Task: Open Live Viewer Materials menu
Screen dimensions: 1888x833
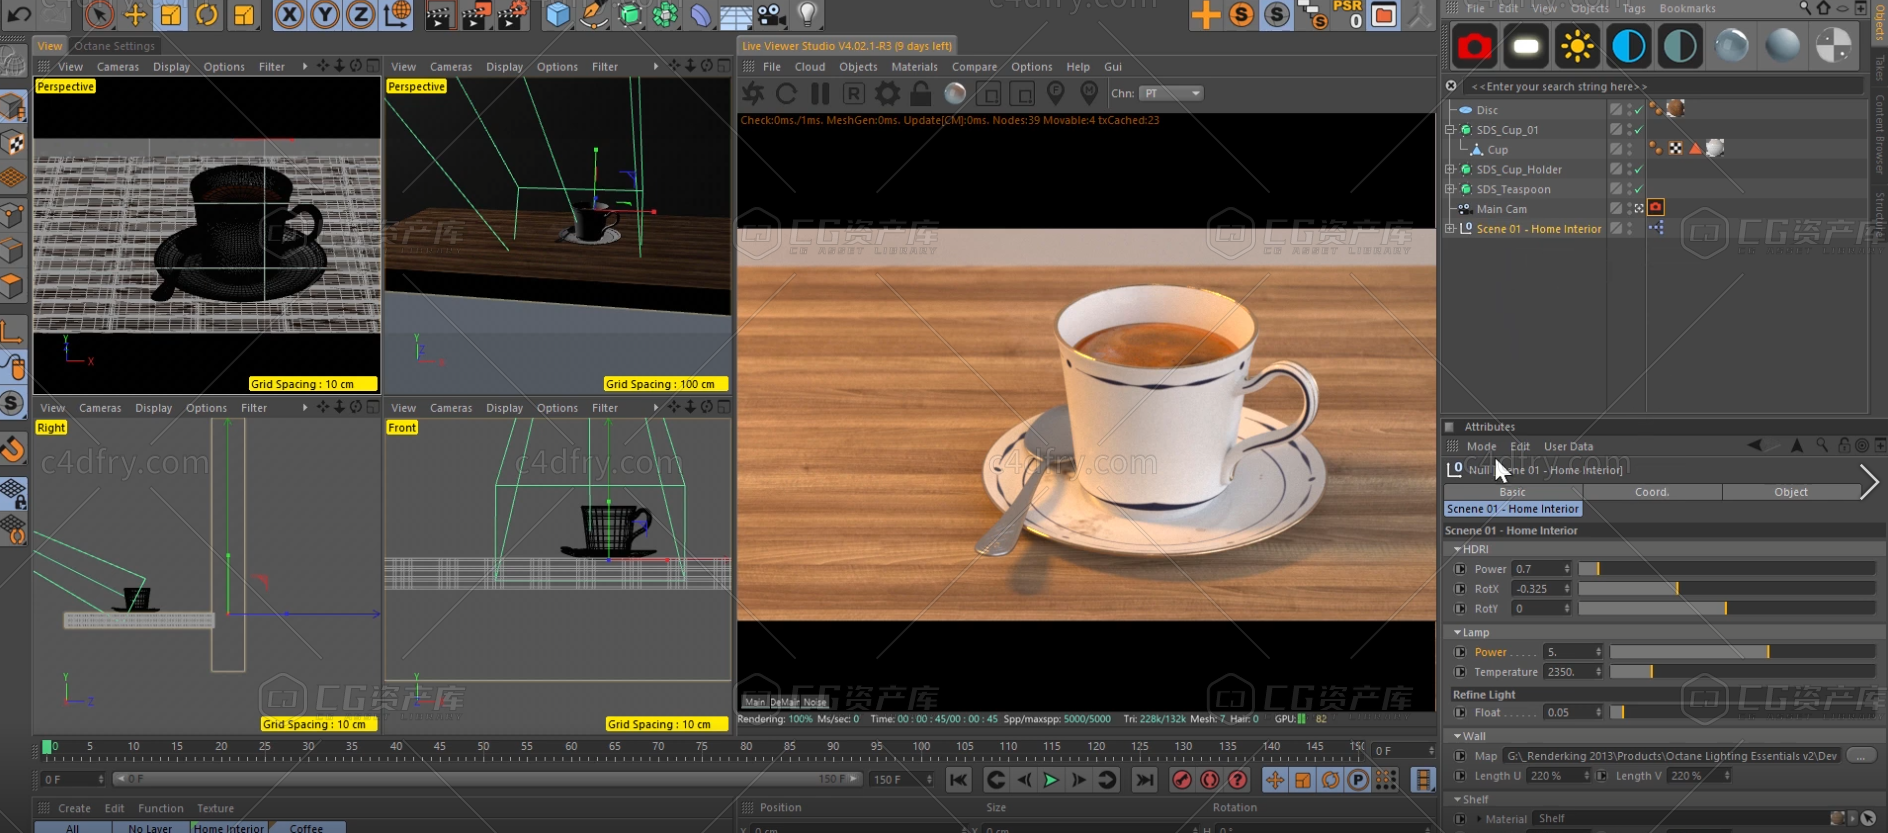Action: pyautogui.click(x=914, y=67)
